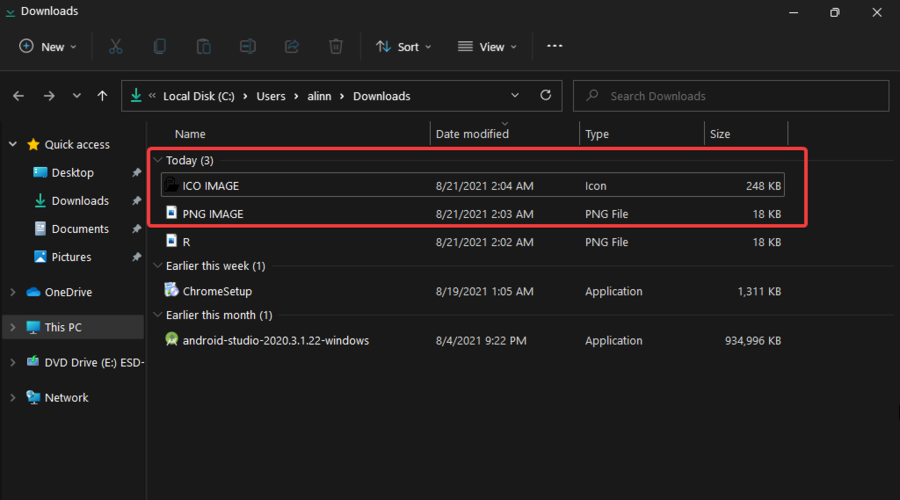Navigate back with the left arrow
Viewport: 900px width, 500px height.
point(18,96)
